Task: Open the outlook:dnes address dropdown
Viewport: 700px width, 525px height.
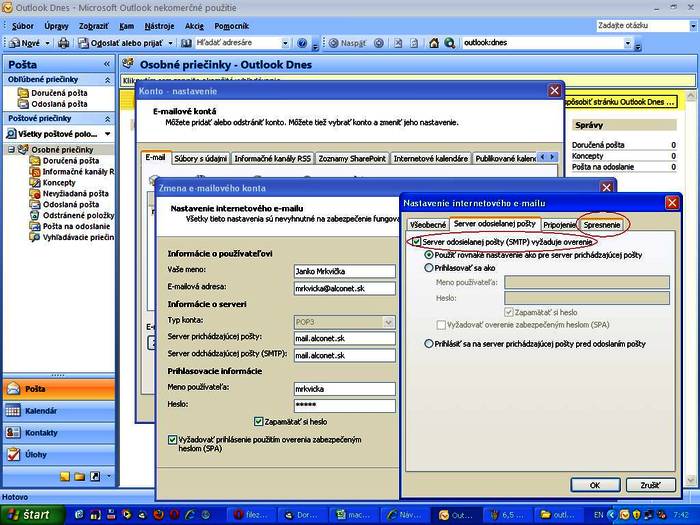Action: pos(627,43)
